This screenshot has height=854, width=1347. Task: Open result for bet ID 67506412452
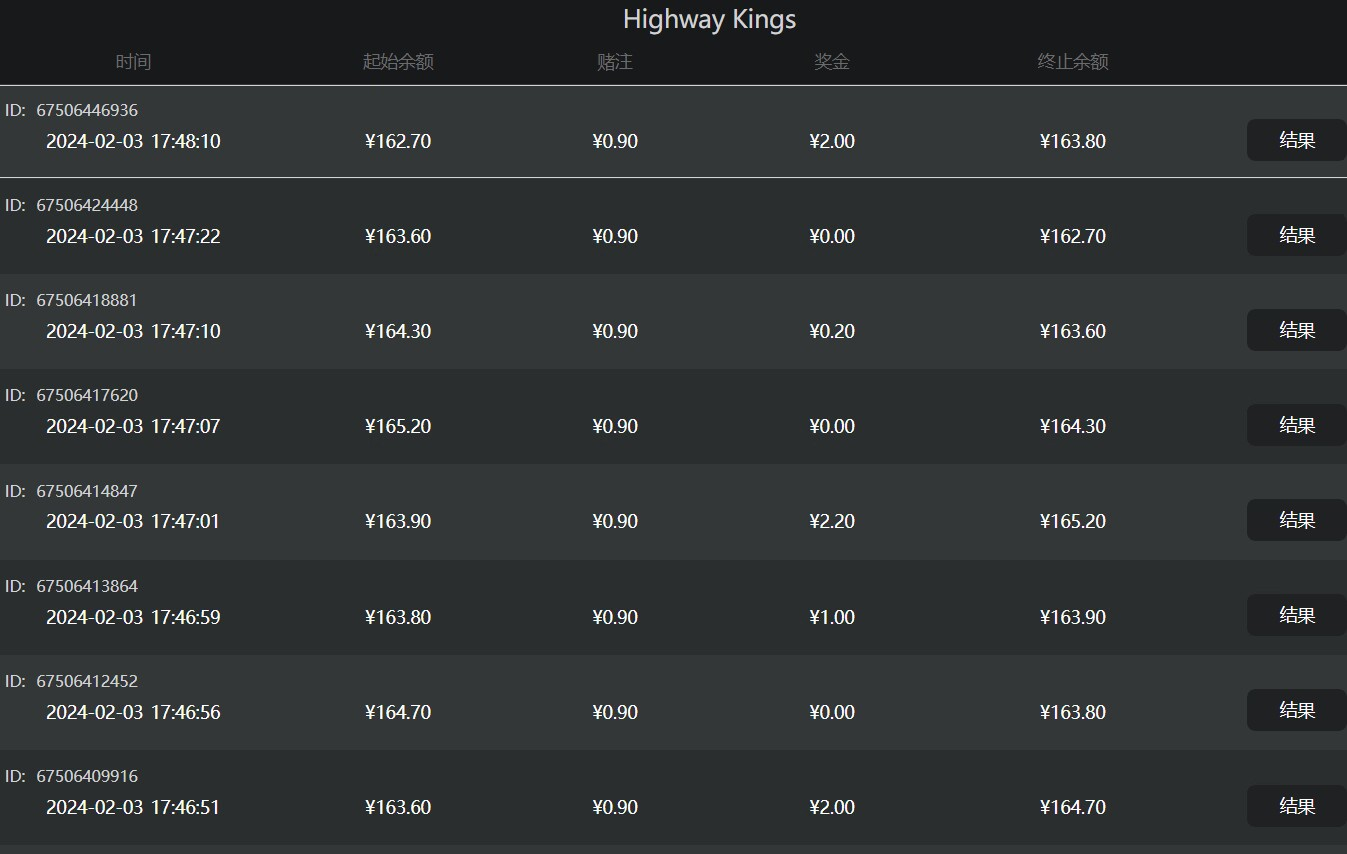pos(1296,710)
